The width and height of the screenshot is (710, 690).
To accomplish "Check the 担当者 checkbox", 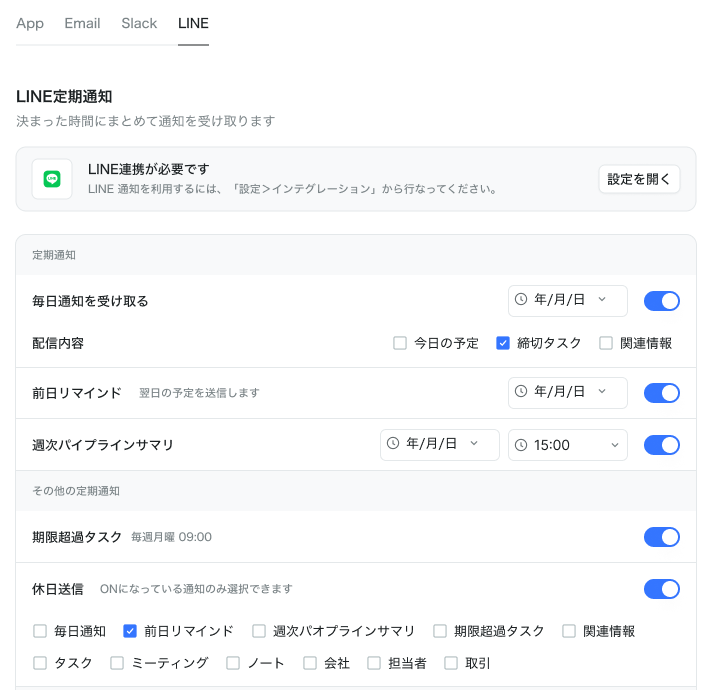I will pyautogui.click(x=374, y=663).
